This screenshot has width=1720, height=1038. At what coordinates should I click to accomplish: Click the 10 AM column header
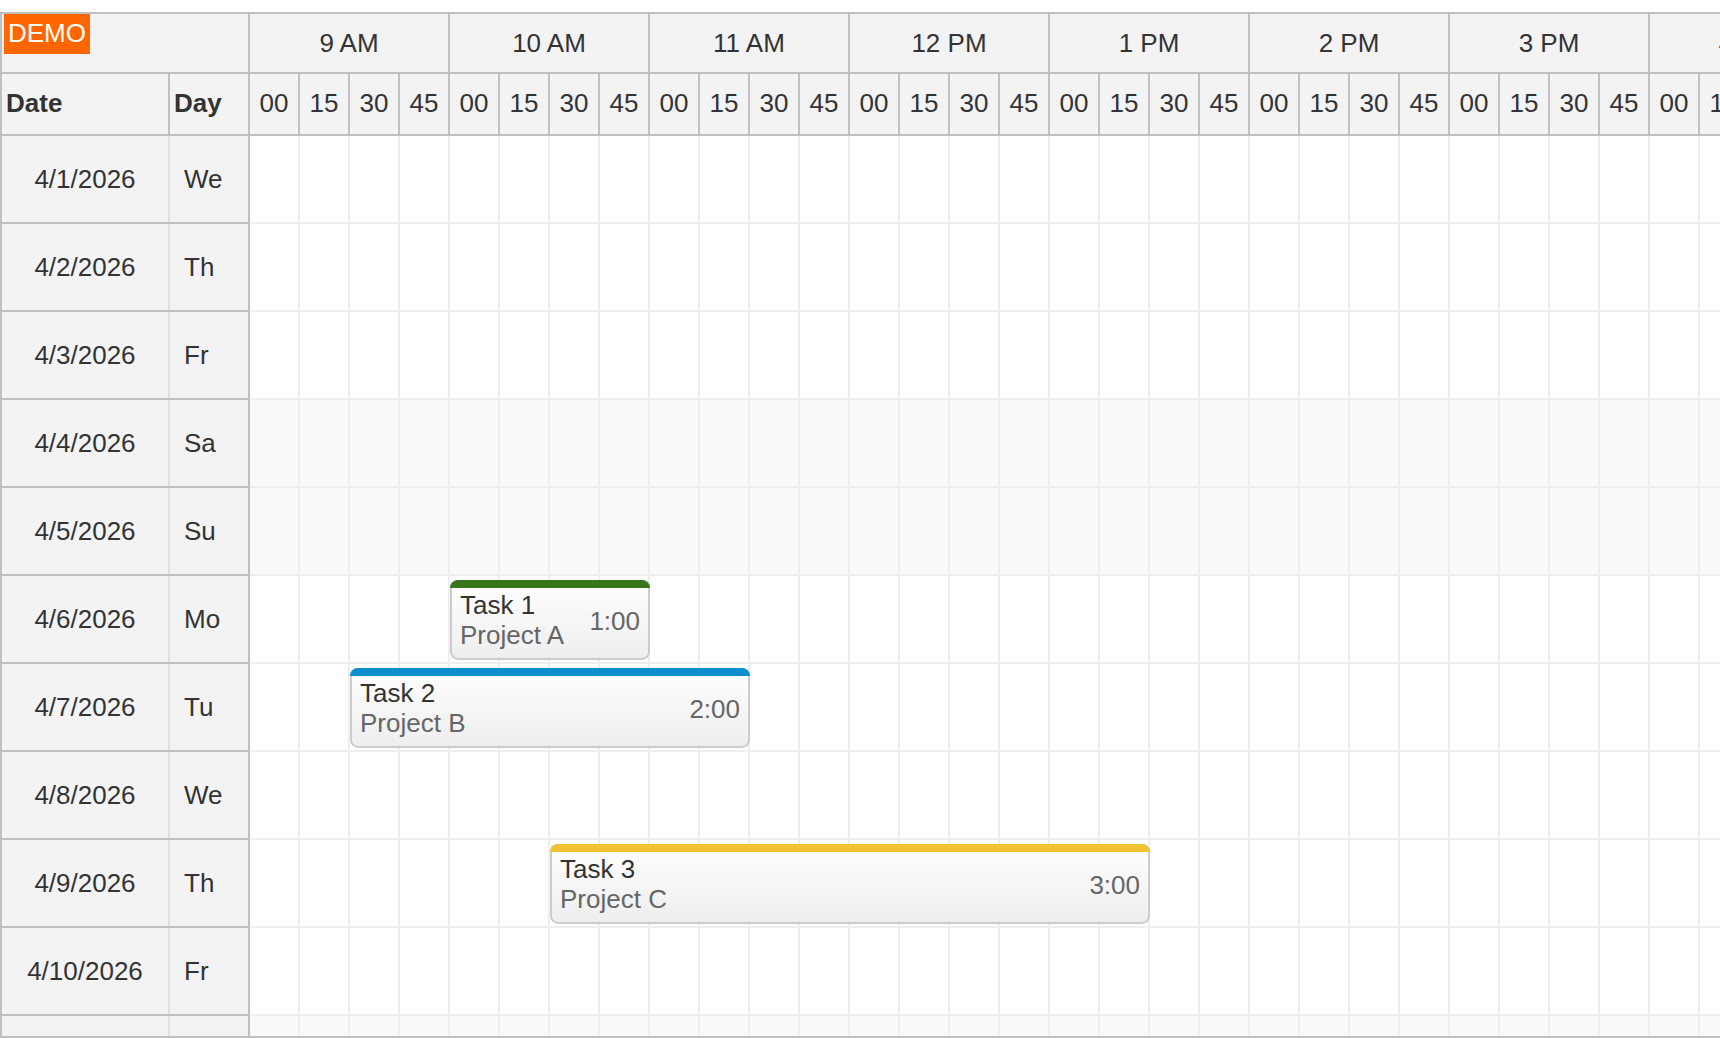click(x=548, y=43)
